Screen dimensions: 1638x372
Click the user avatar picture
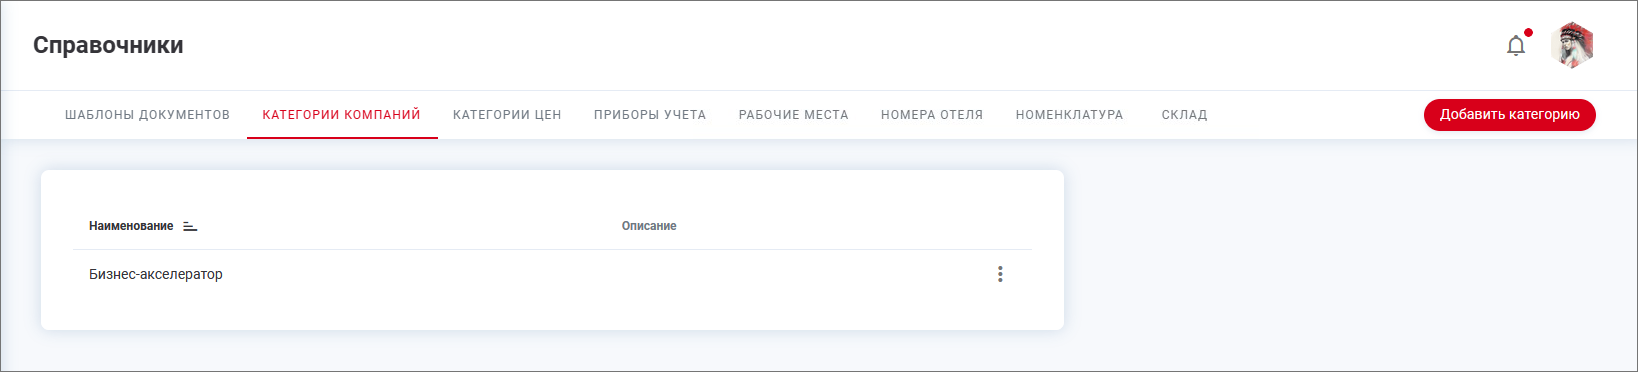(1572, 45)
